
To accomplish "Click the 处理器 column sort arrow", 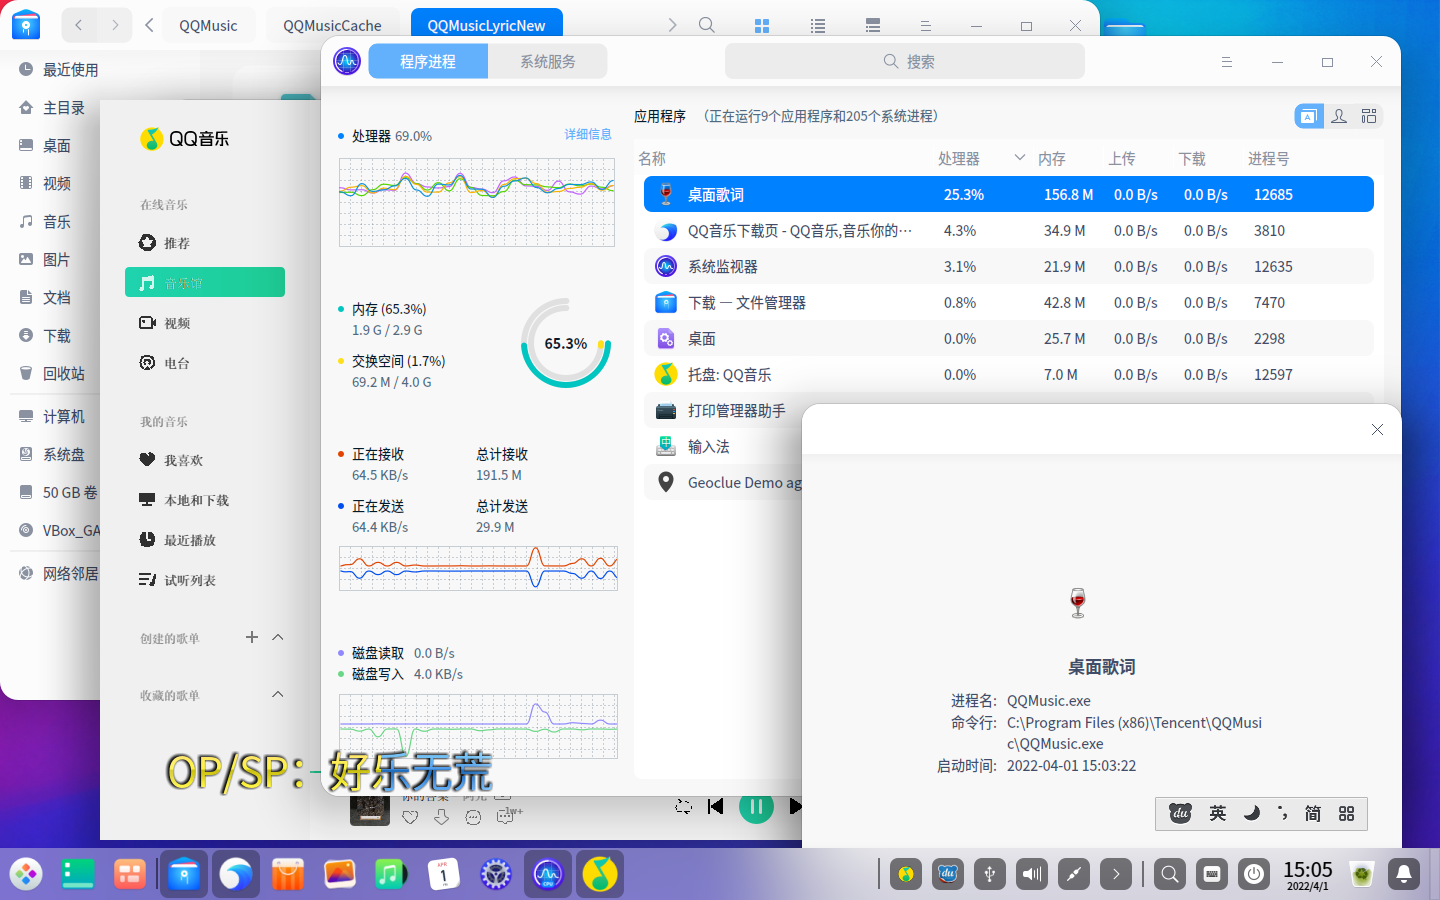I will 1019,158.
